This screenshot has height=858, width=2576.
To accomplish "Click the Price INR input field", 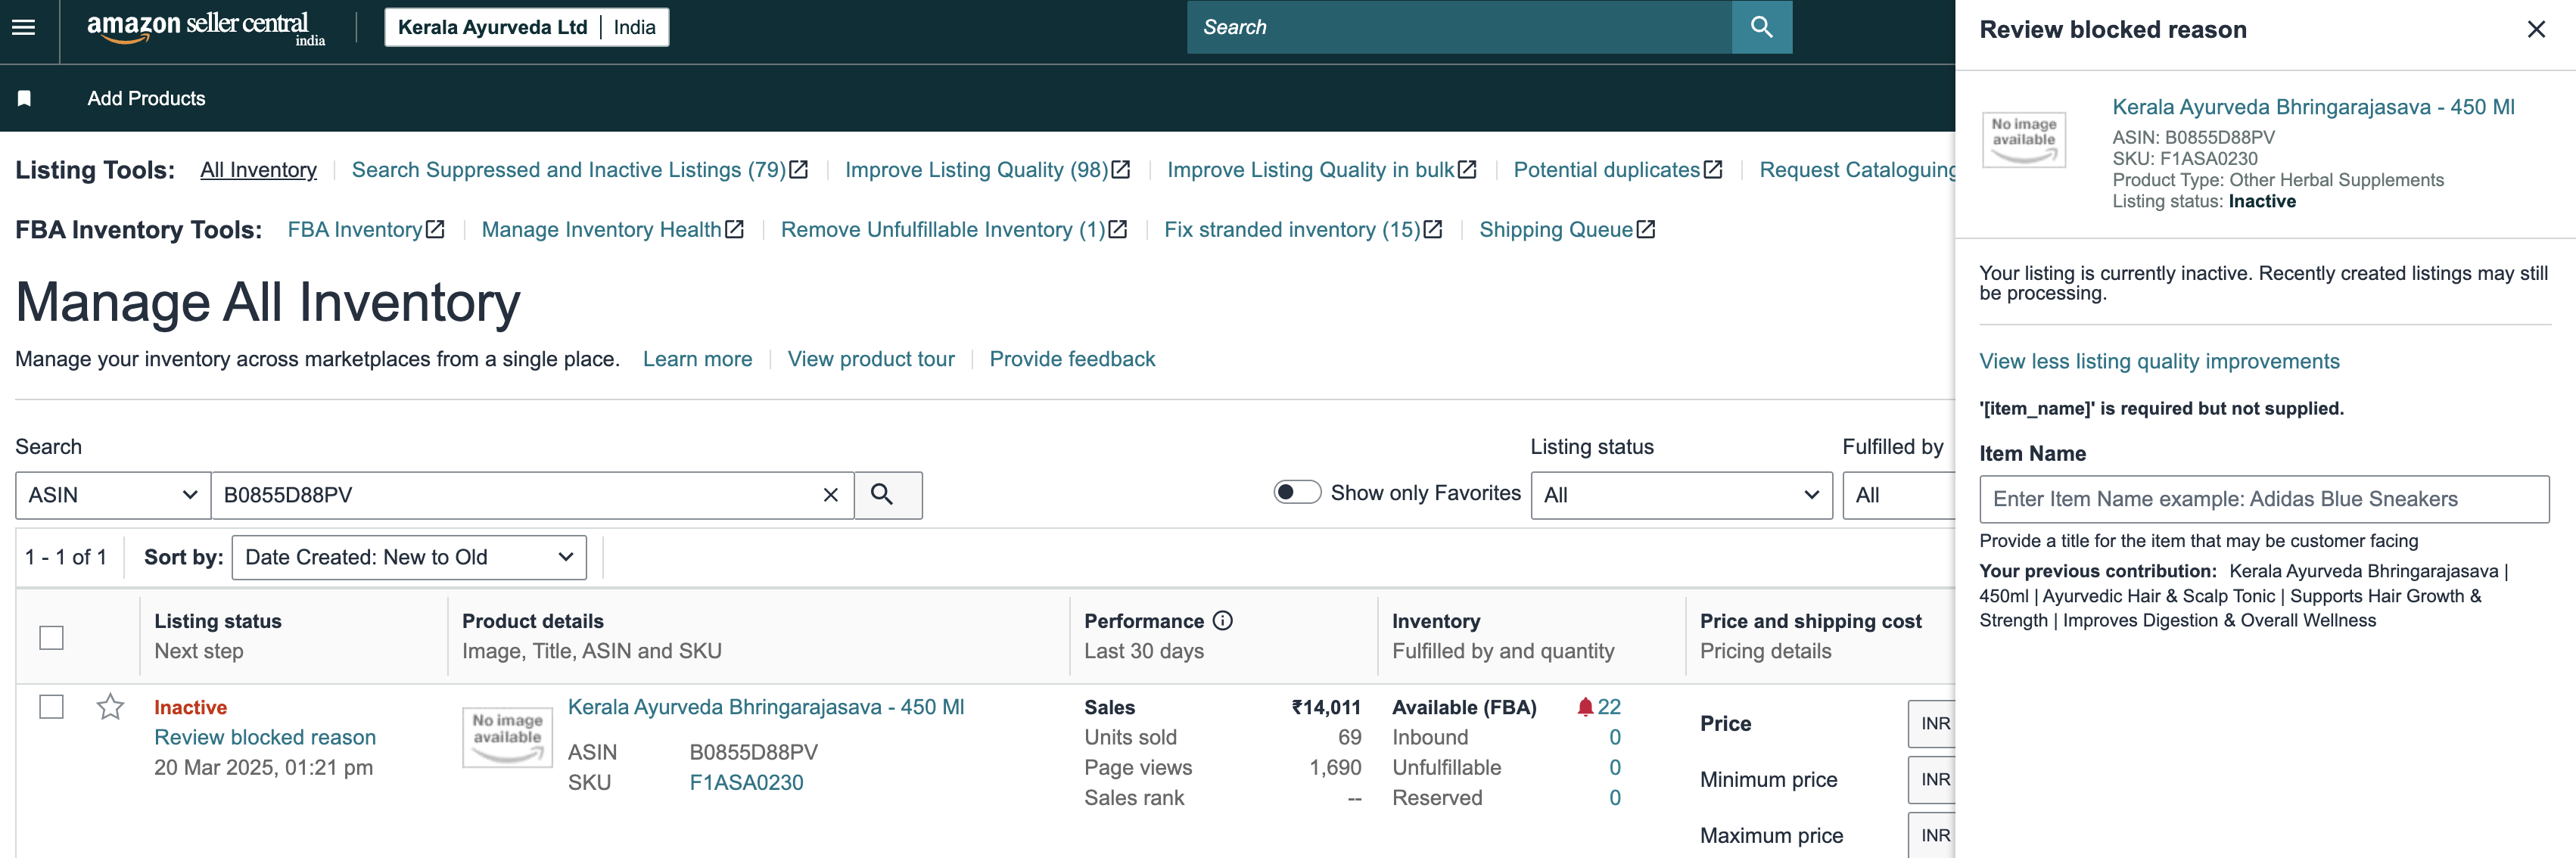I will click(x=1932, y=723).
